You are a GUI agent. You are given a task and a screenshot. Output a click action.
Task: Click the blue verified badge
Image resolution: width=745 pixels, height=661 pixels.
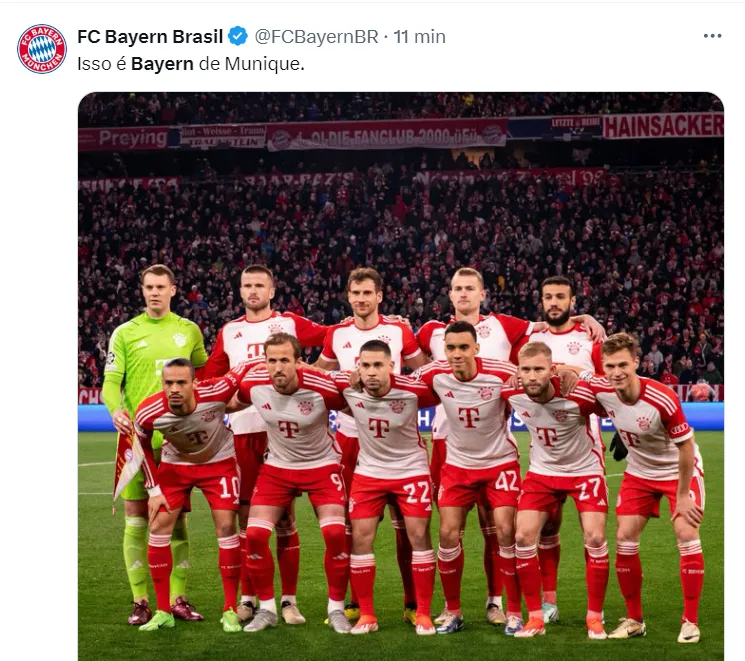pyautogui.click(x=238, y=37)
